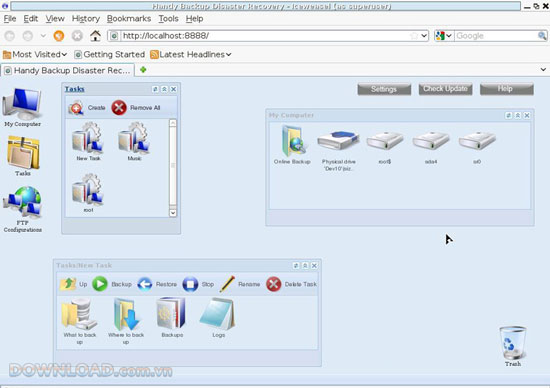Click the Stop icon

[190, 284]
